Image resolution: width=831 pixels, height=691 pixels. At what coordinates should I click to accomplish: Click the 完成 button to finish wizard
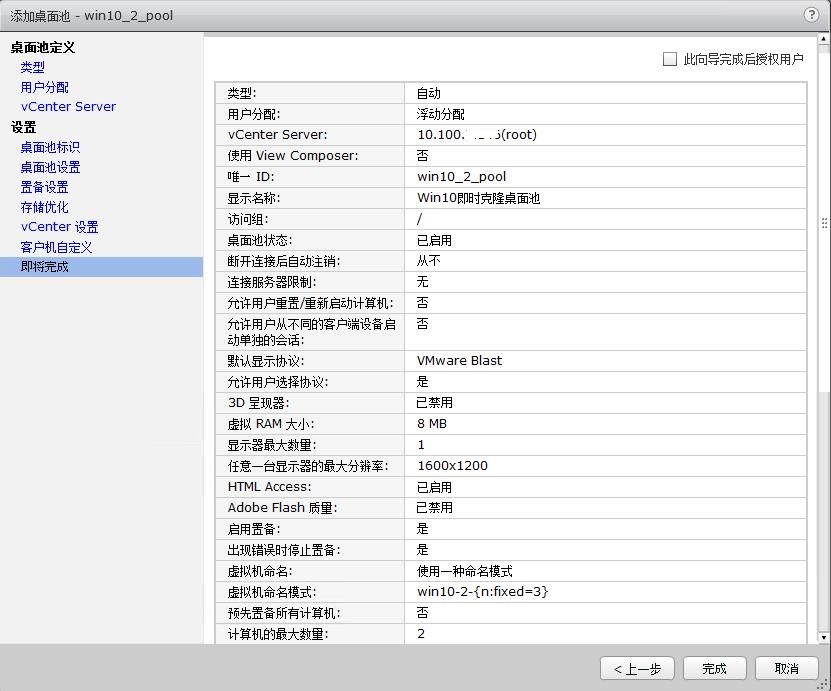coord(714,668)
